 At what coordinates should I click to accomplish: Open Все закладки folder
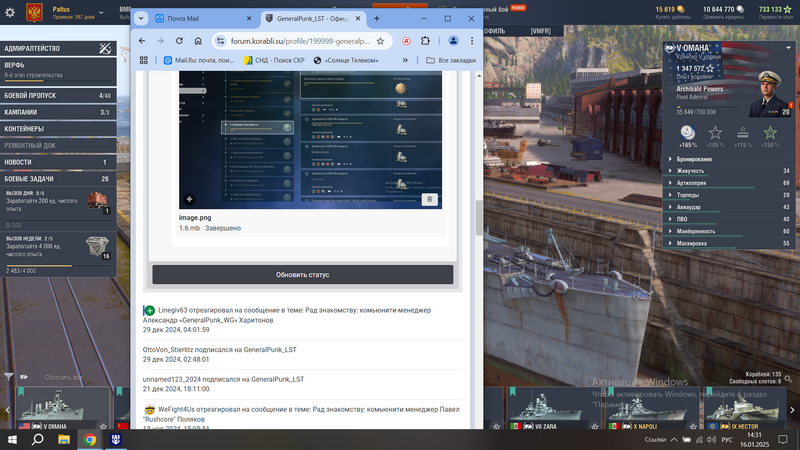[451, 60]
